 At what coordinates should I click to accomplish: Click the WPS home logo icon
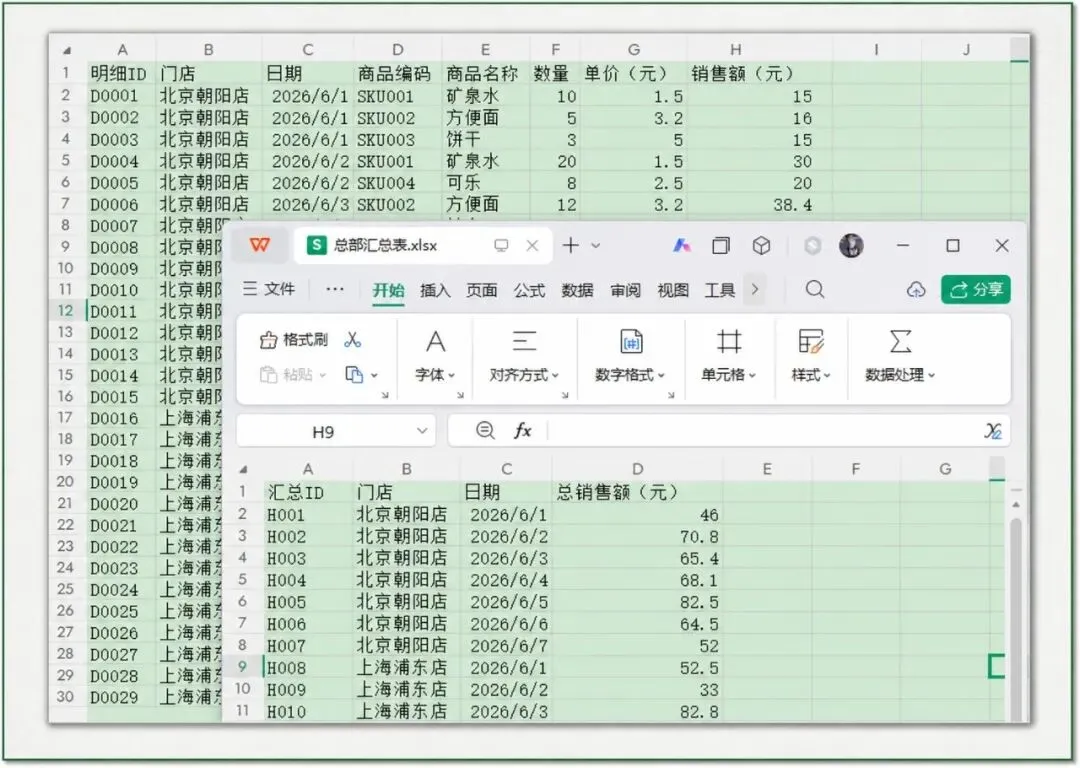[x=260, y=245]
